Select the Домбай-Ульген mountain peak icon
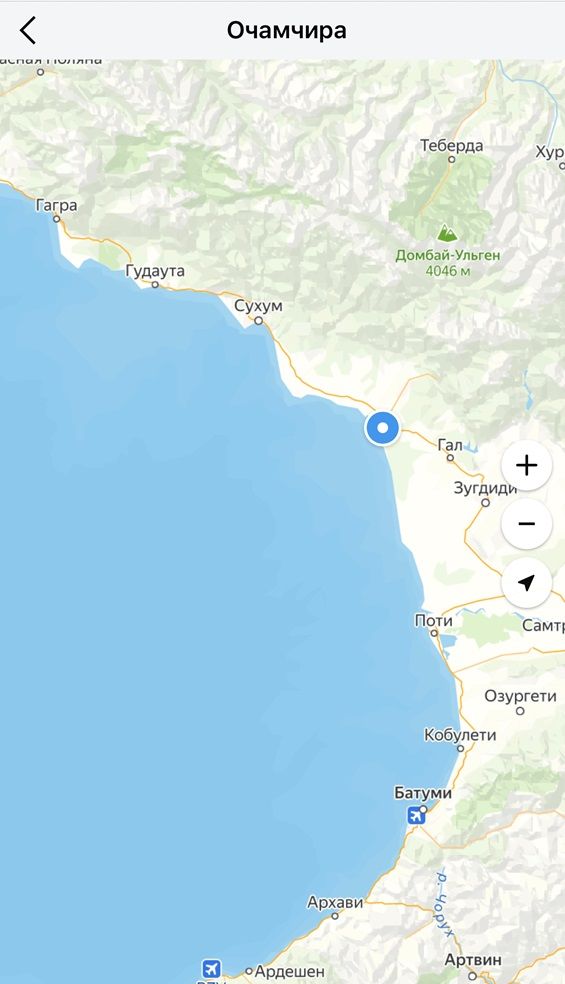 (447, 233)
